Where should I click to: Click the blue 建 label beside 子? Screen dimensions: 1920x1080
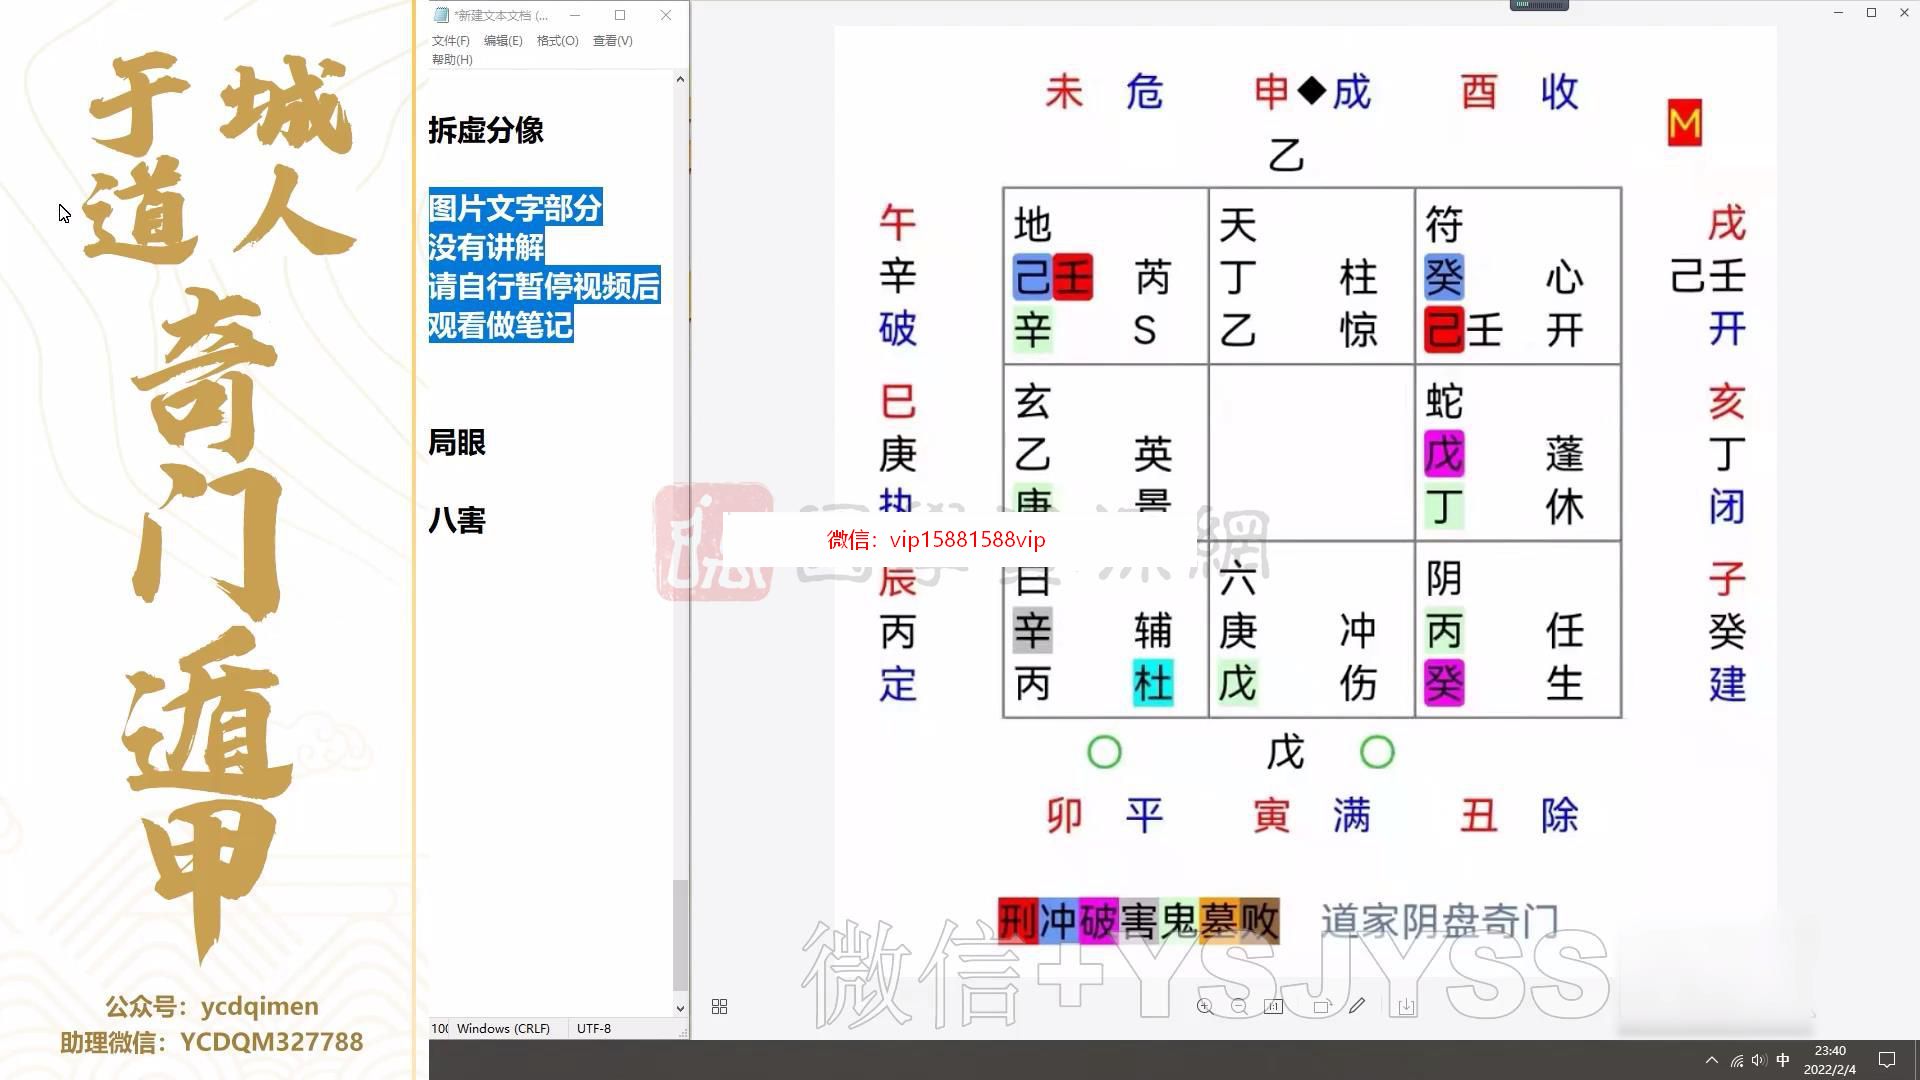tap(1727, 685)
